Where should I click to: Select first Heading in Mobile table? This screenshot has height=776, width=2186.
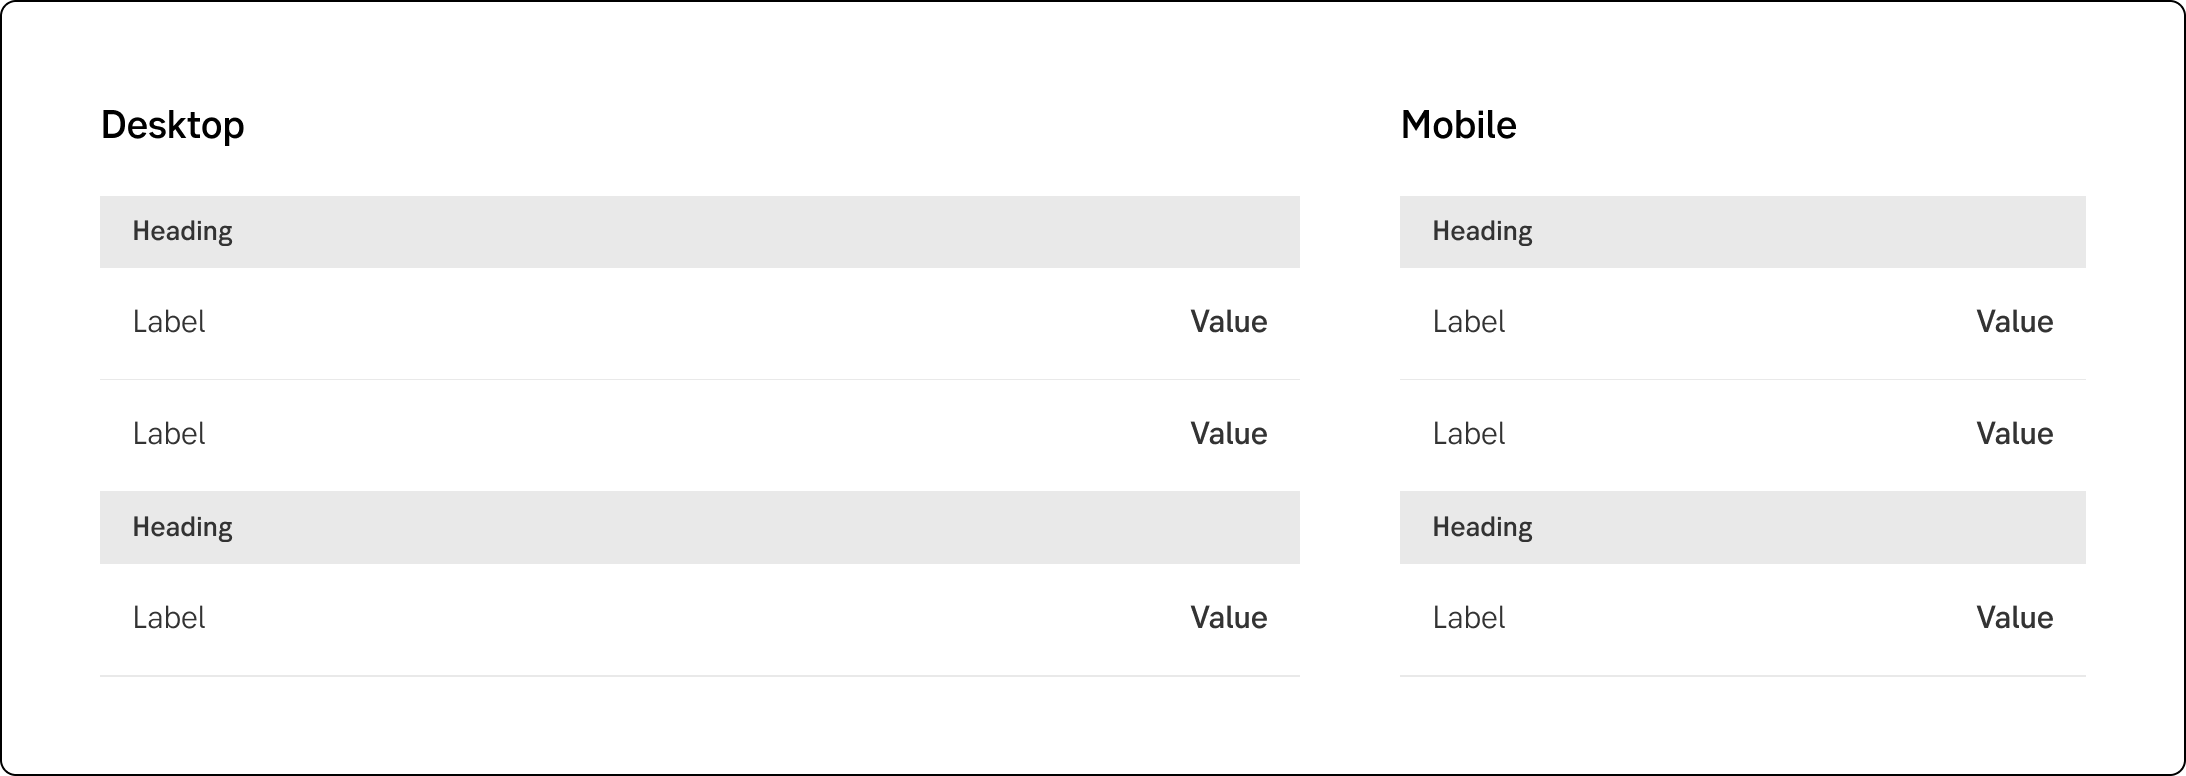pyautogui.click(x=1482, y=232)
